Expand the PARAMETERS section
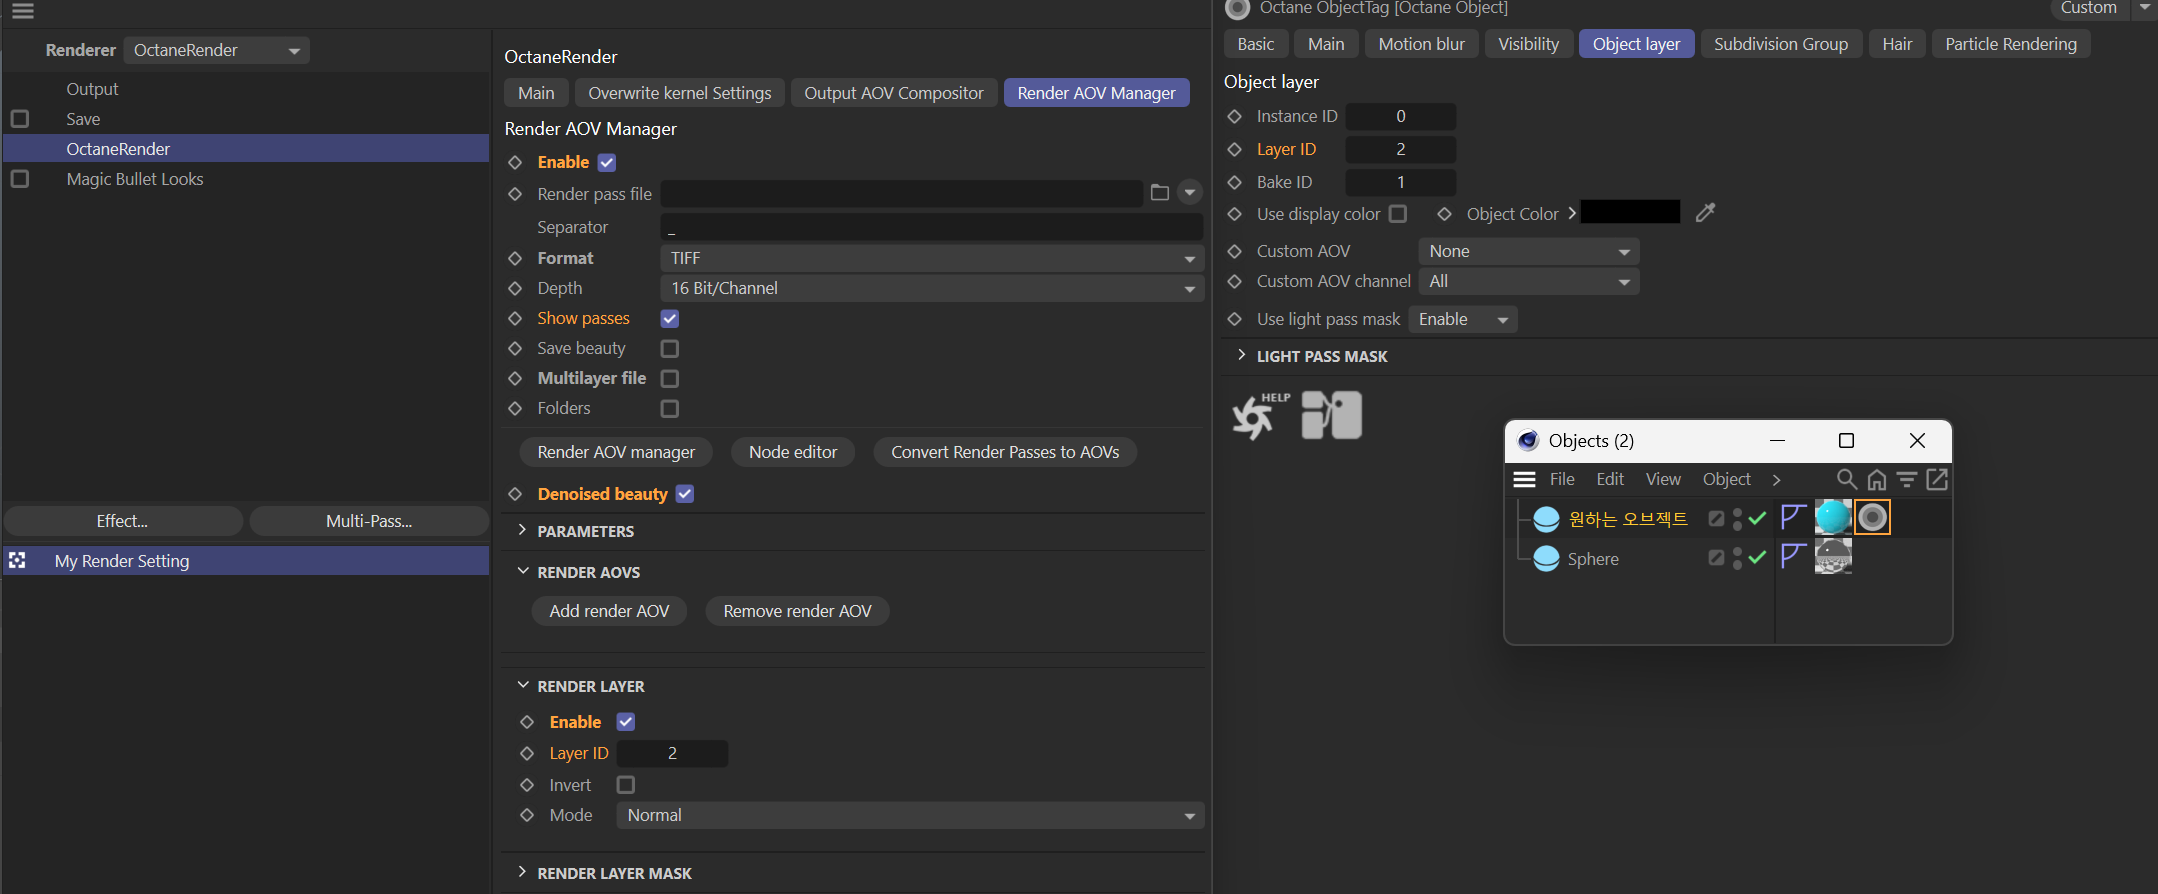 585,531
